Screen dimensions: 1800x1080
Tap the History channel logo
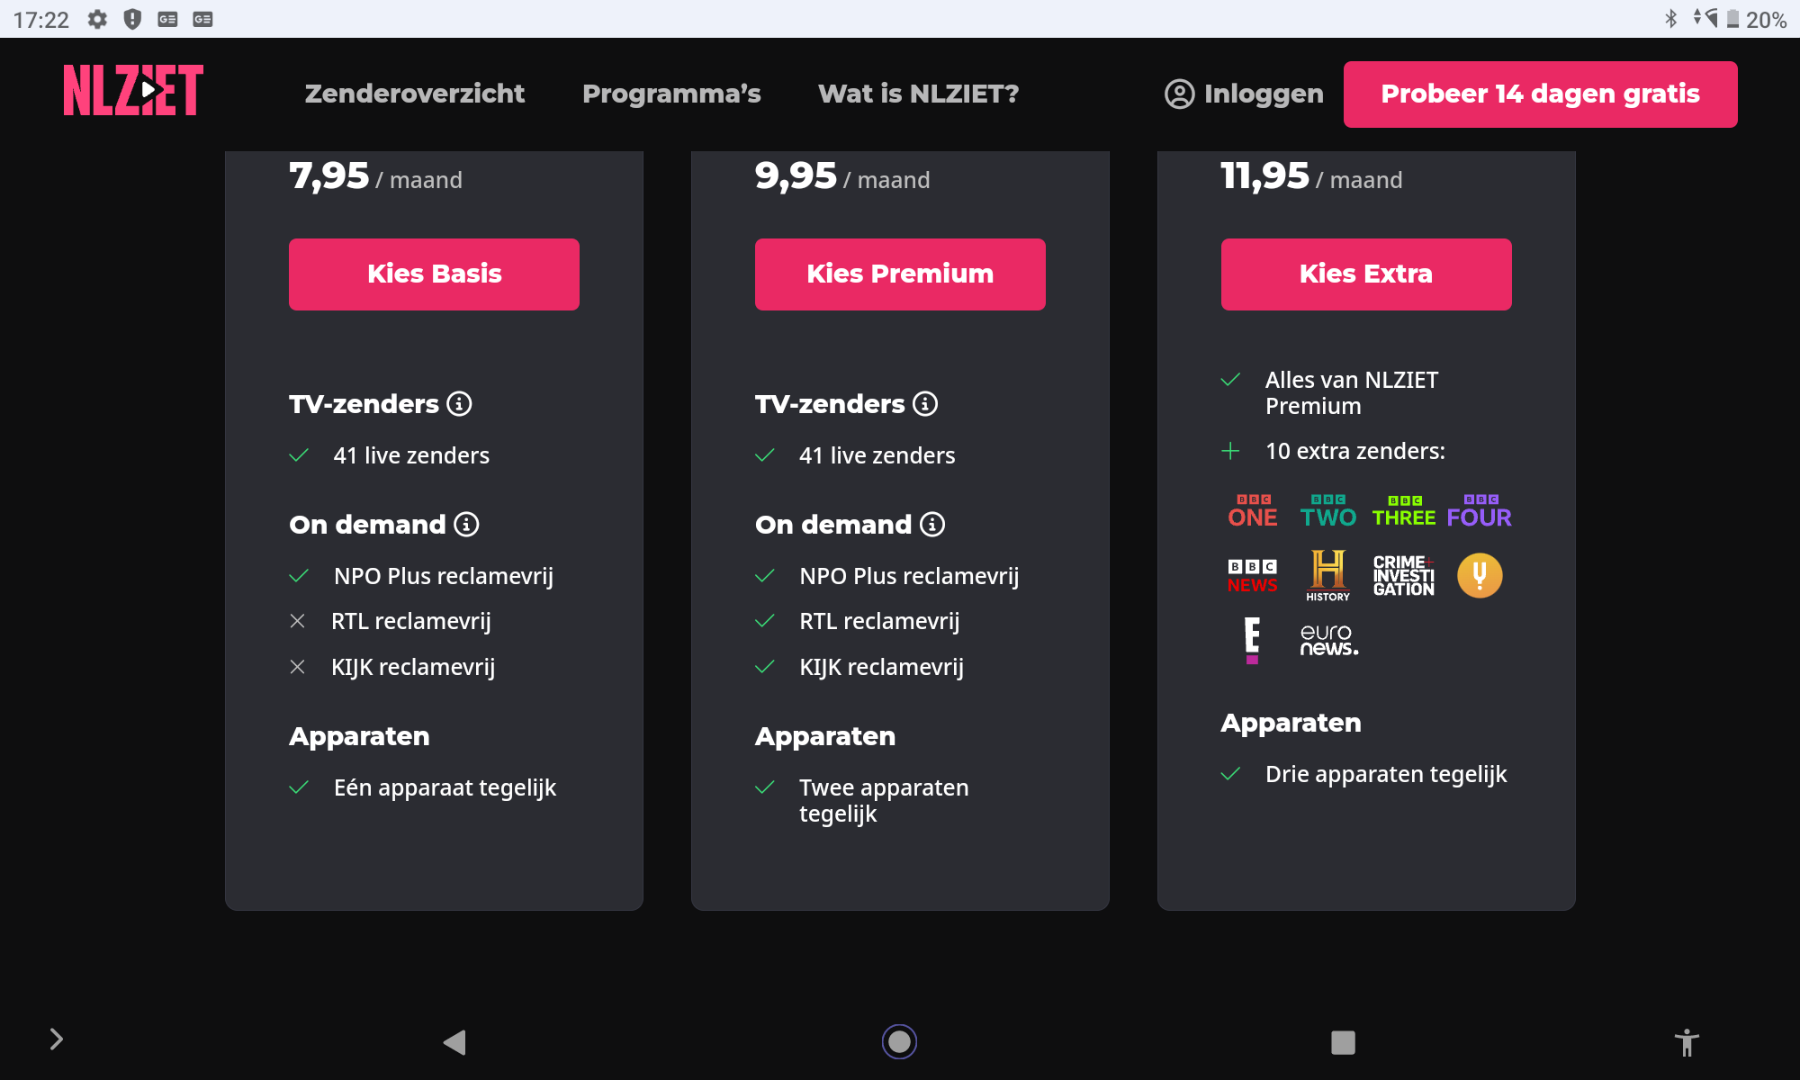[1328, 575]
